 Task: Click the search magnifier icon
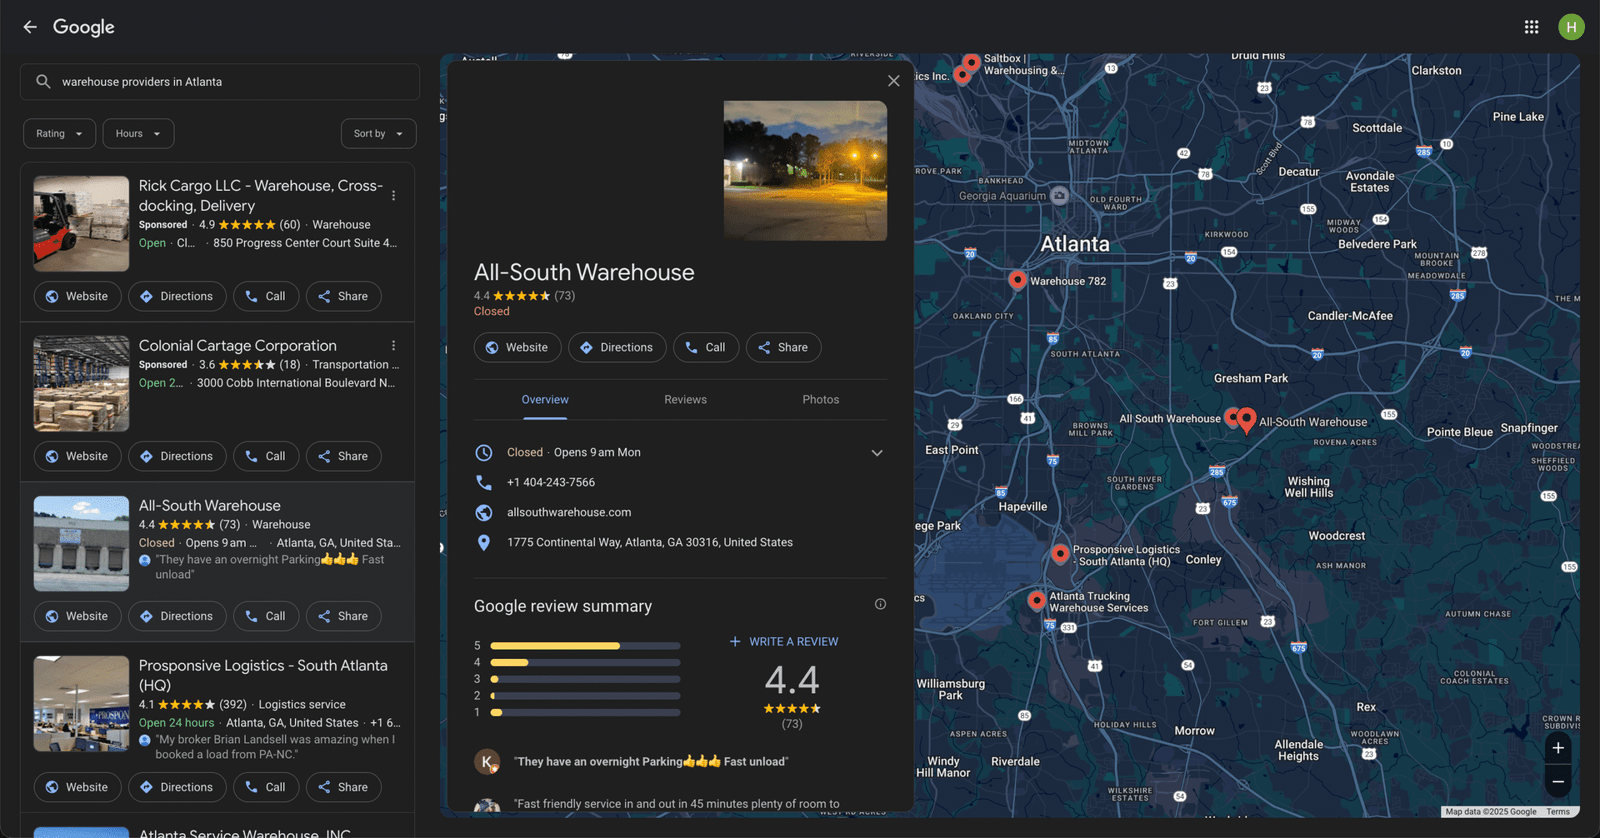[43, 82]
